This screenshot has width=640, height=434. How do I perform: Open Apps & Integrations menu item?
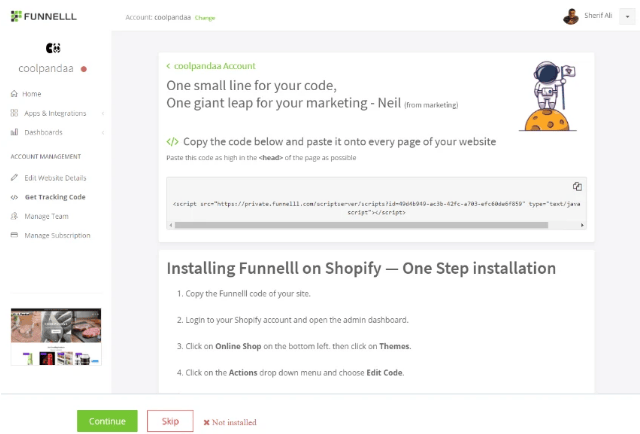tap(55, 113)
